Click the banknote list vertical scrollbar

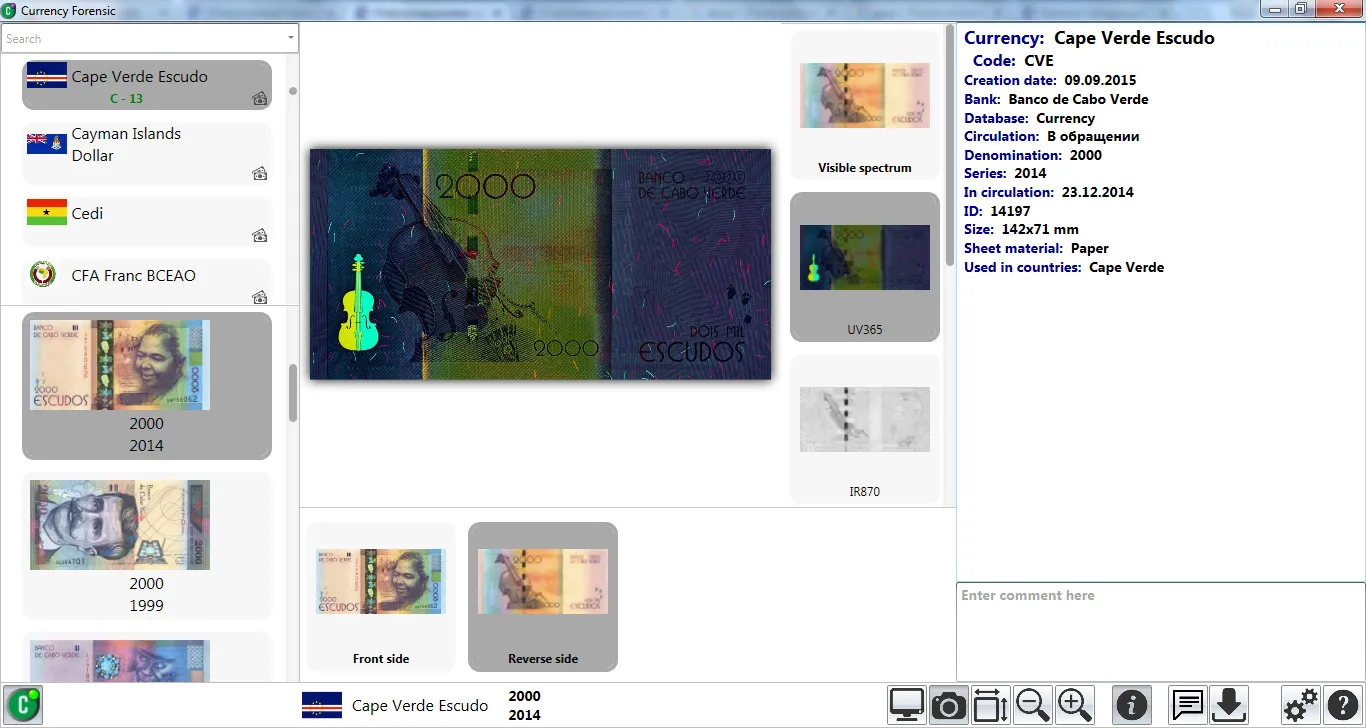(293, 393)
